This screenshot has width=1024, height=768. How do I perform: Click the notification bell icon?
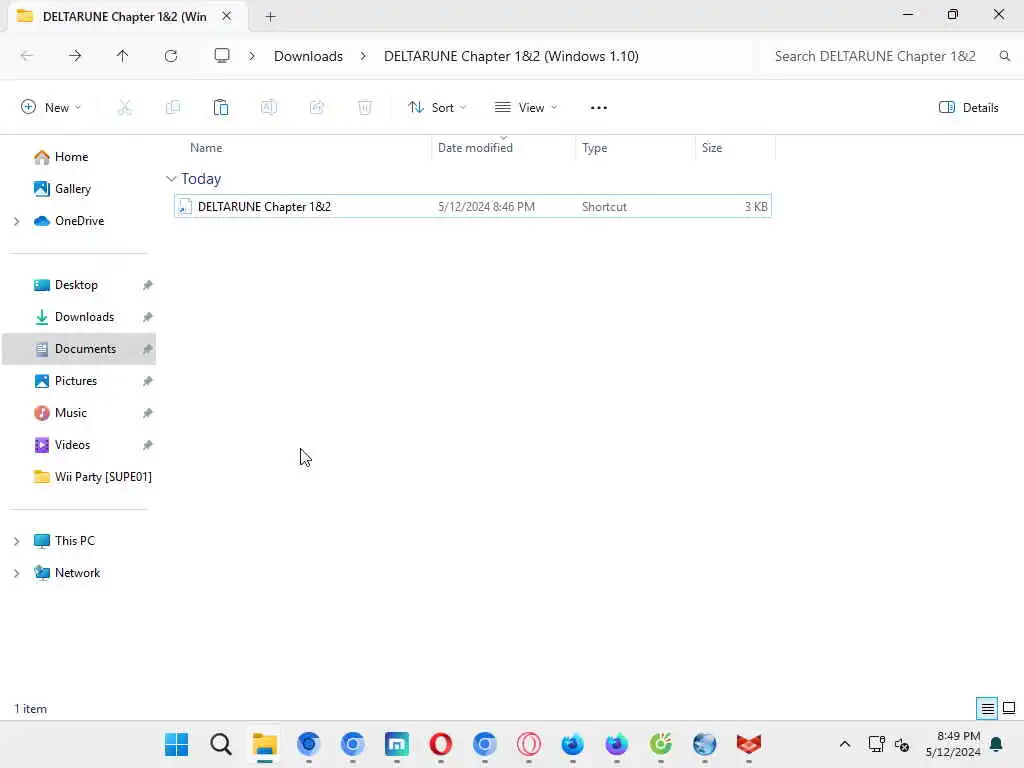tap(996, 744)
